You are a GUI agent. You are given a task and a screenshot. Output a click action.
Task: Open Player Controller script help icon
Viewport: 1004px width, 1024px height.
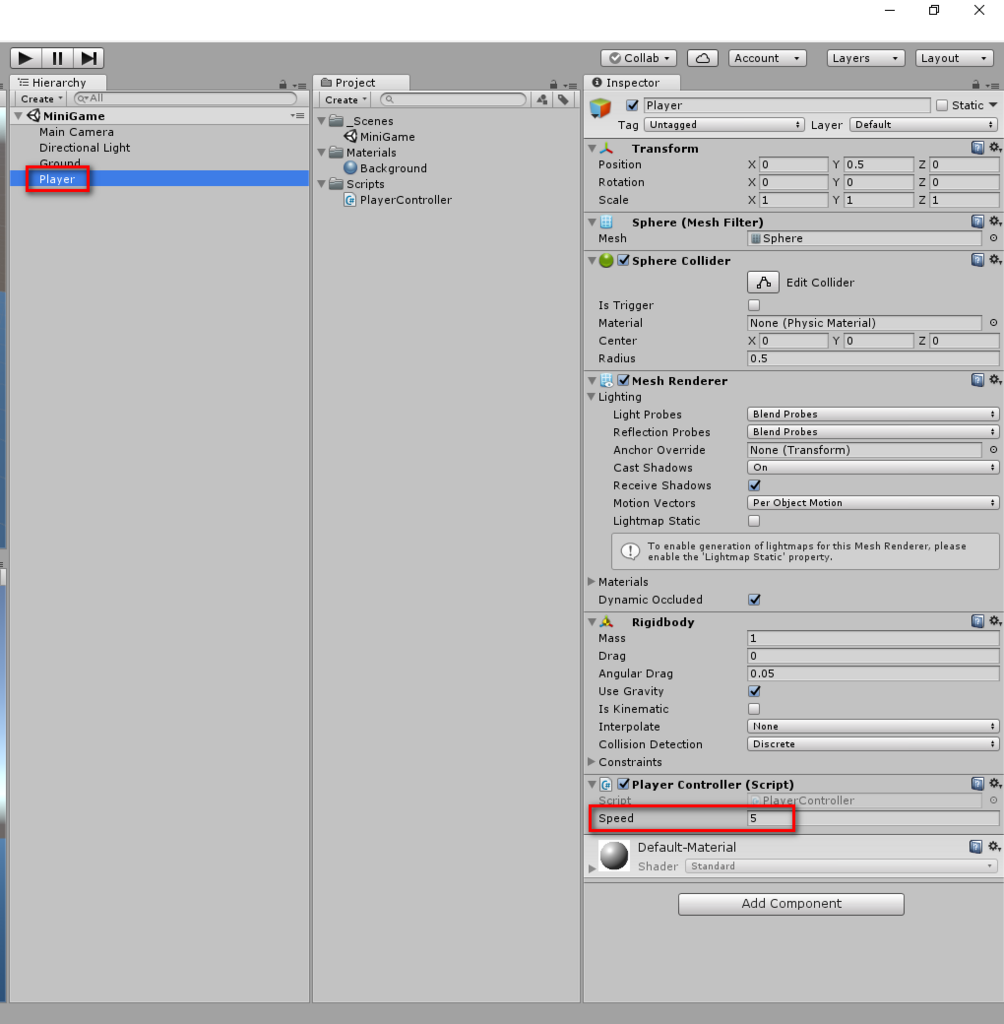coord(977,784)
